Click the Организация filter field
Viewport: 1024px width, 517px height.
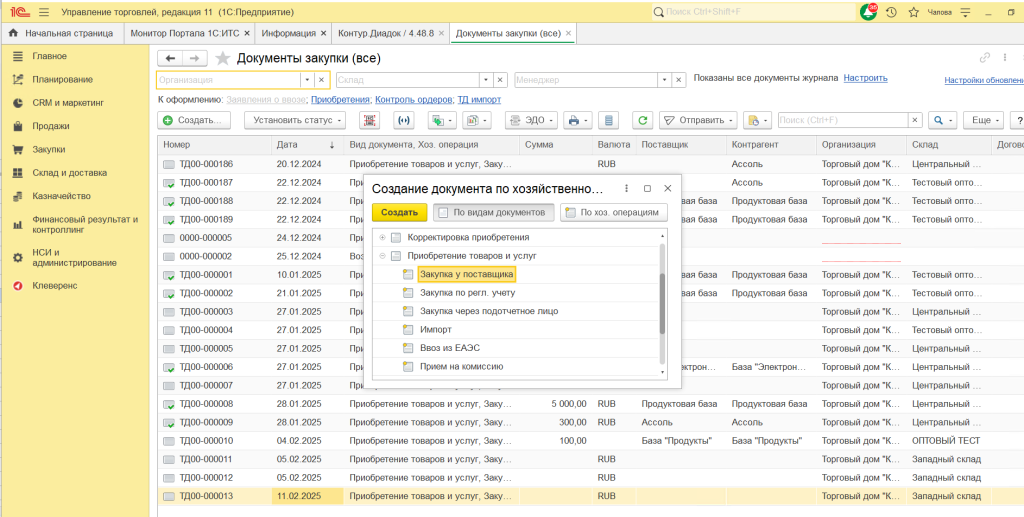pyautogui.click(x=229, y=80)
